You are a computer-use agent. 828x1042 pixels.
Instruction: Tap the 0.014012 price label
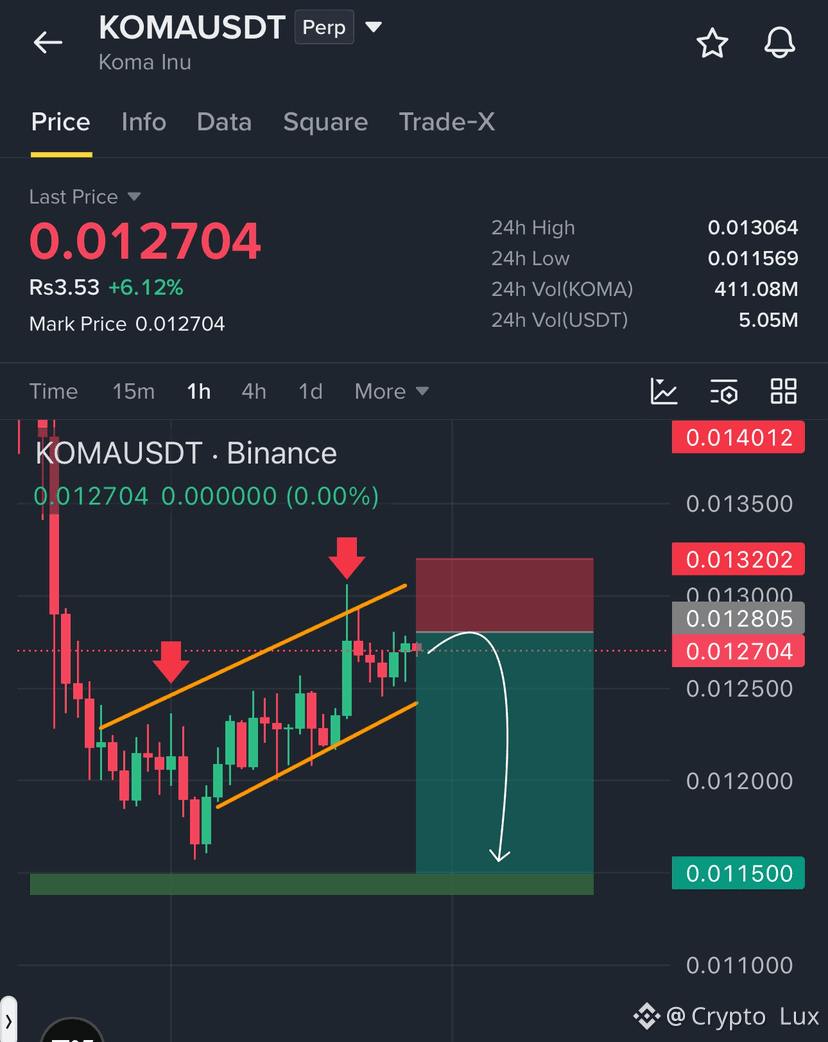738,437
